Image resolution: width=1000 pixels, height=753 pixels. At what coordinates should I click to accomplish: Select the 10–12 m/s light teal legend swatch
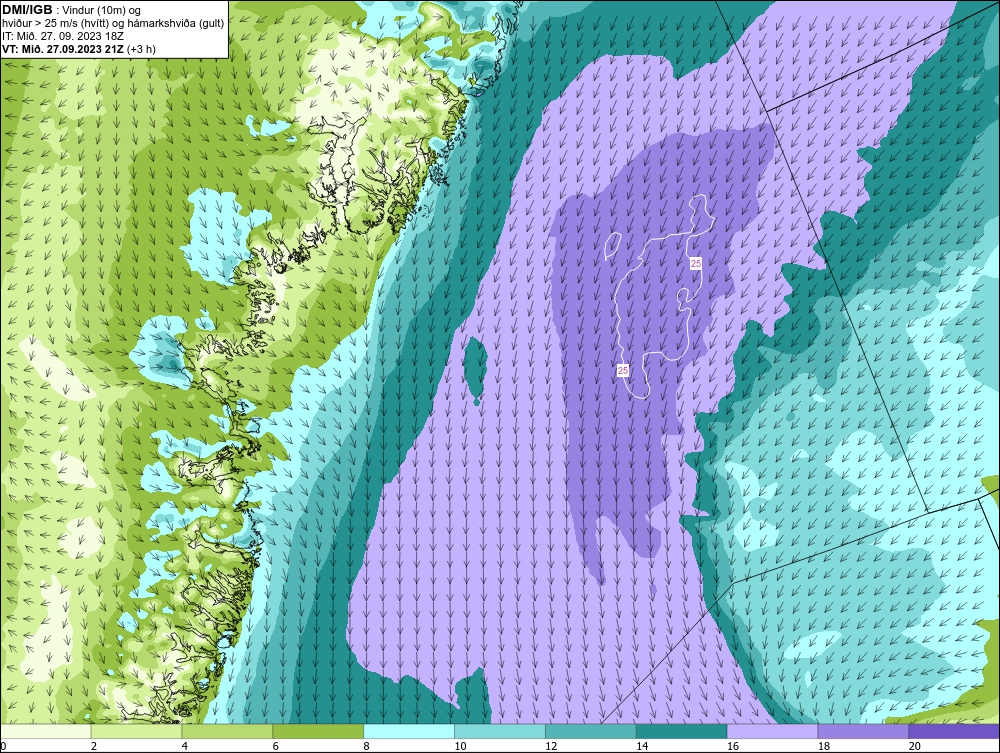[500, 731]
